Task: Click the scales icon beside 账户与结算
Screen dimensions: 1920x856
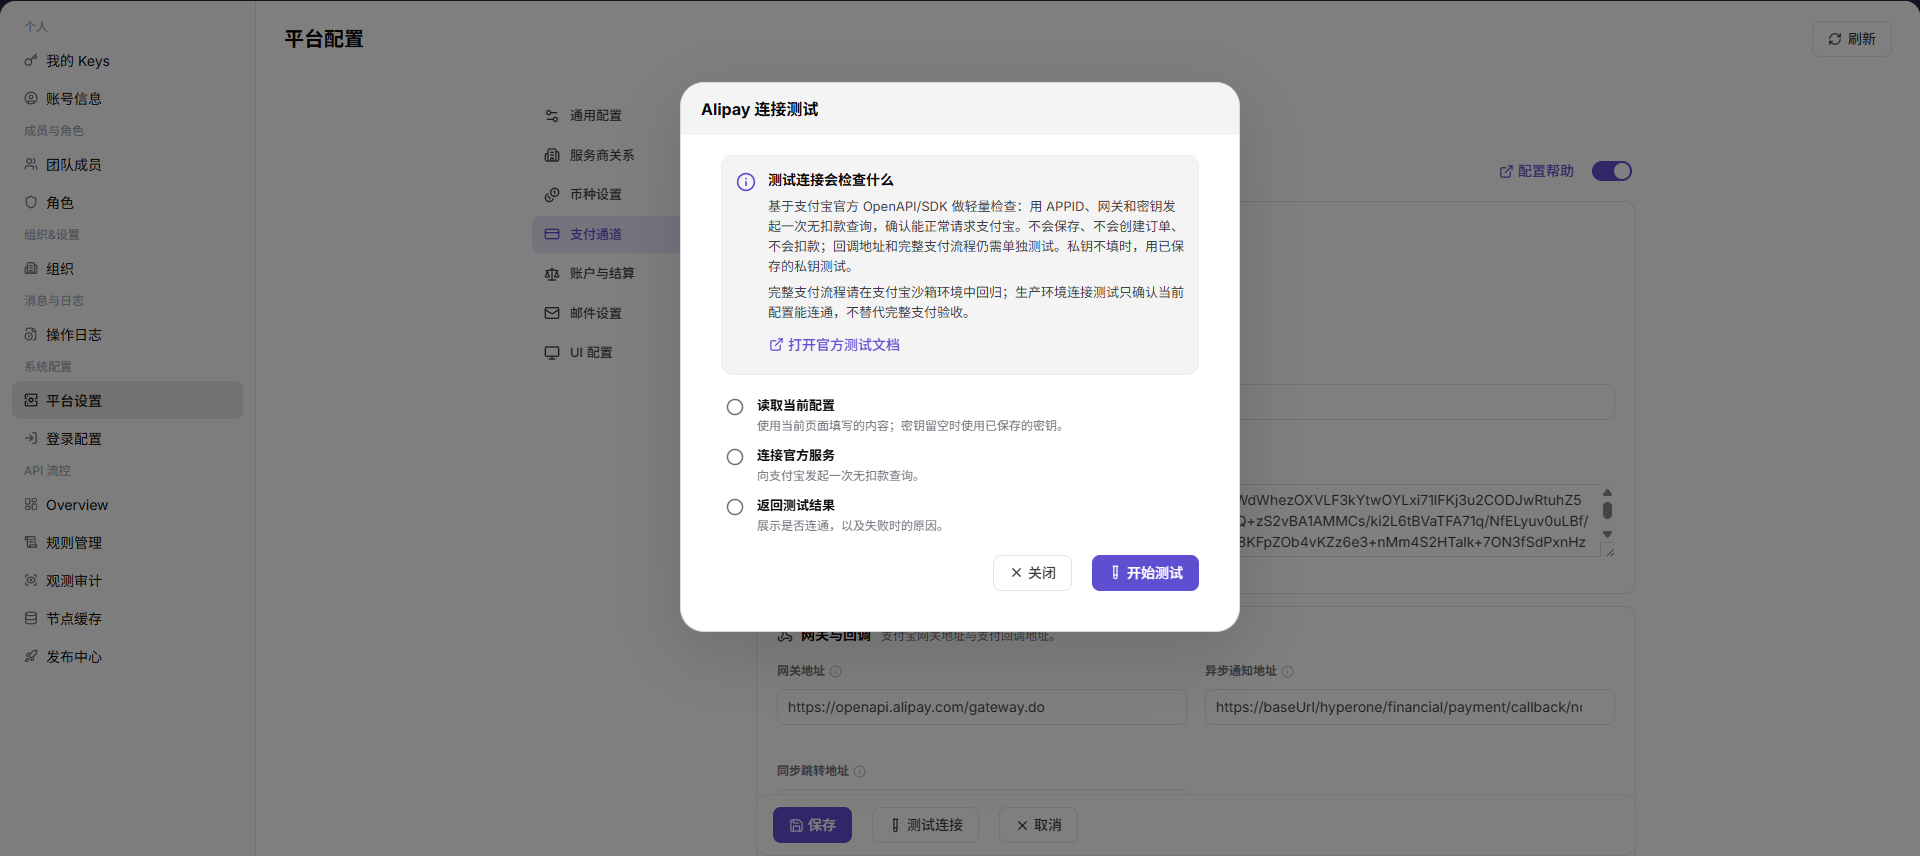Action: coord(552,273)
